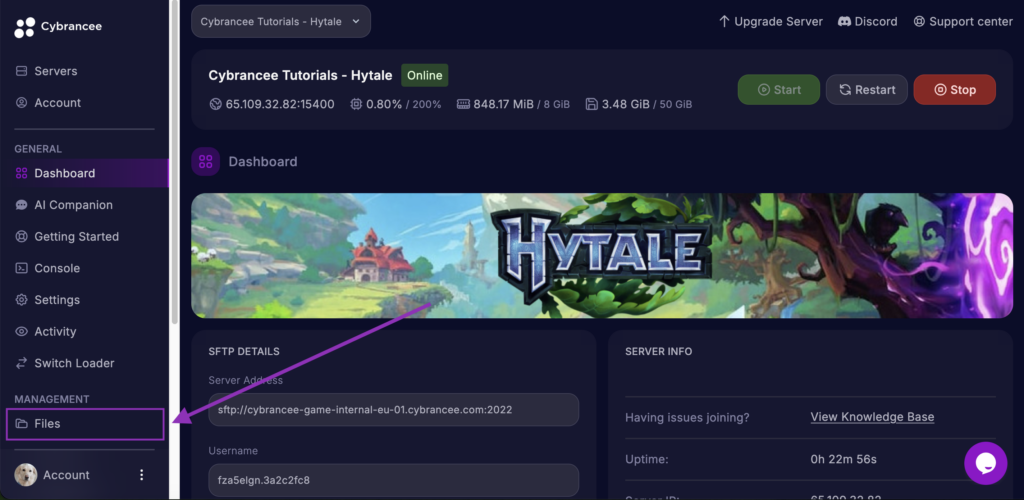Click the memory RAM icon
This screenshot has width=1024, height=500.
[x=463, y=104]
